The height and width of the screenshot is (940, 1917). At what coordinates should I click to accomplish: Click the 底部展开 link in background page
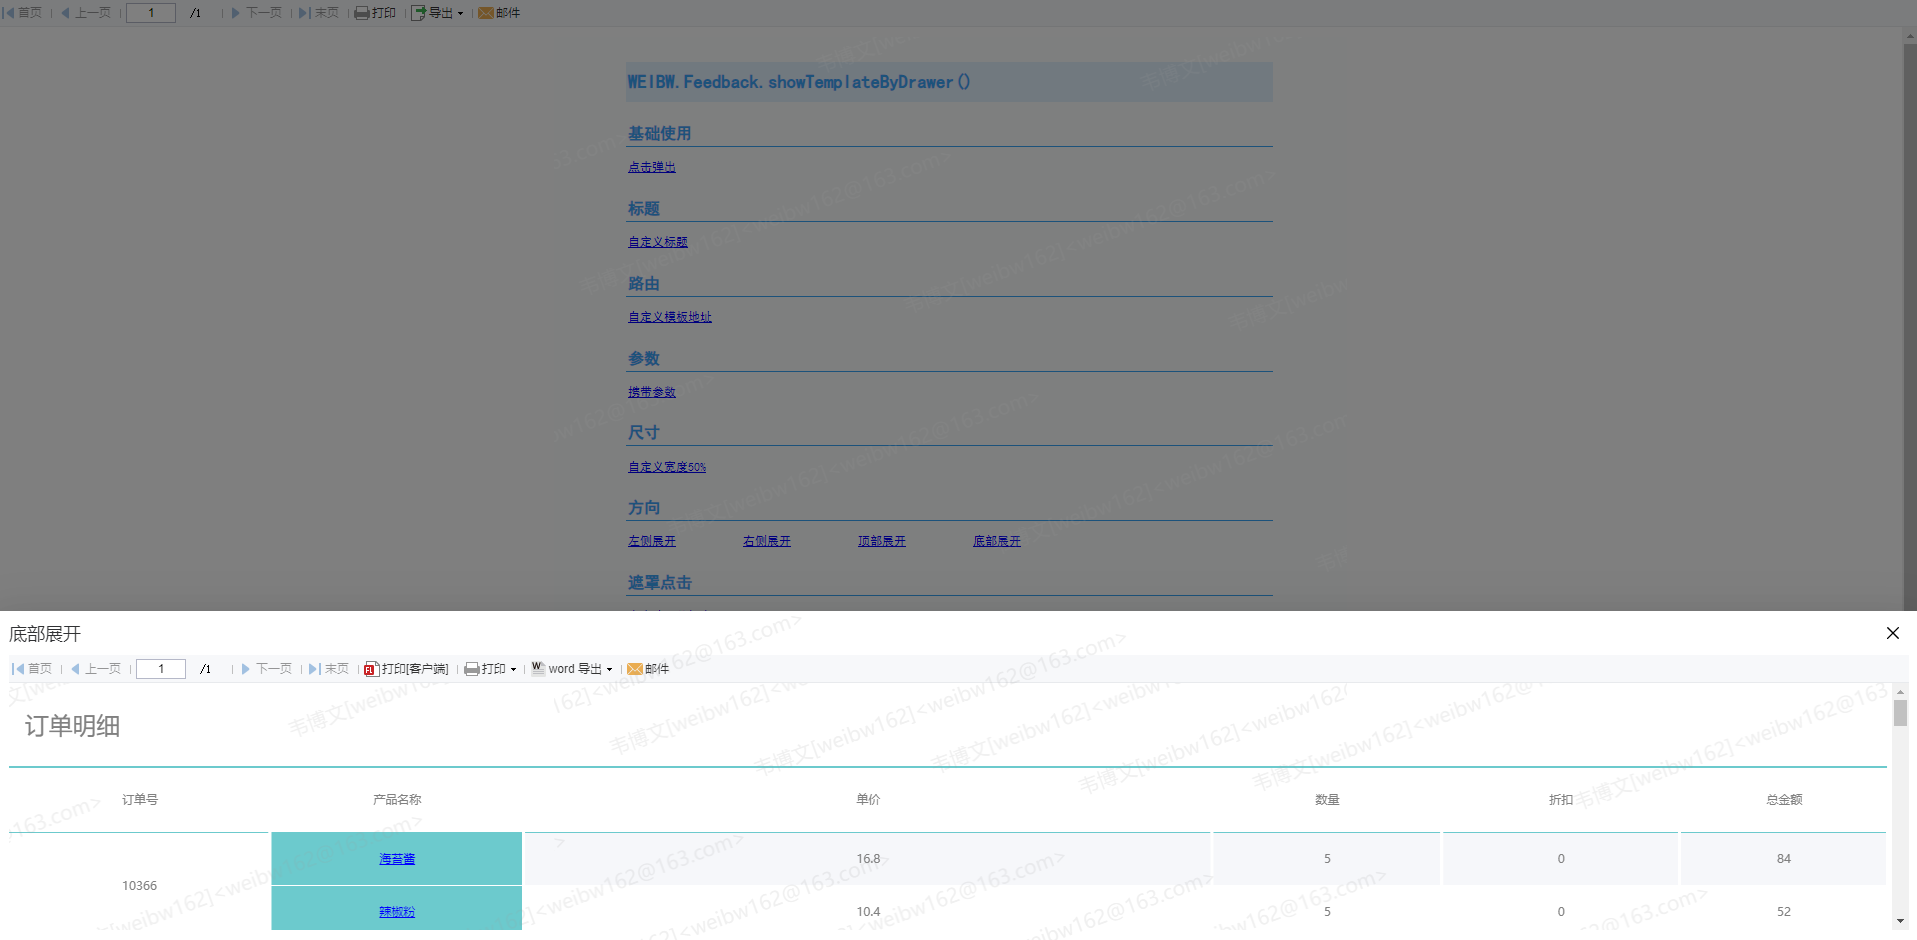[x=997, y=541]
